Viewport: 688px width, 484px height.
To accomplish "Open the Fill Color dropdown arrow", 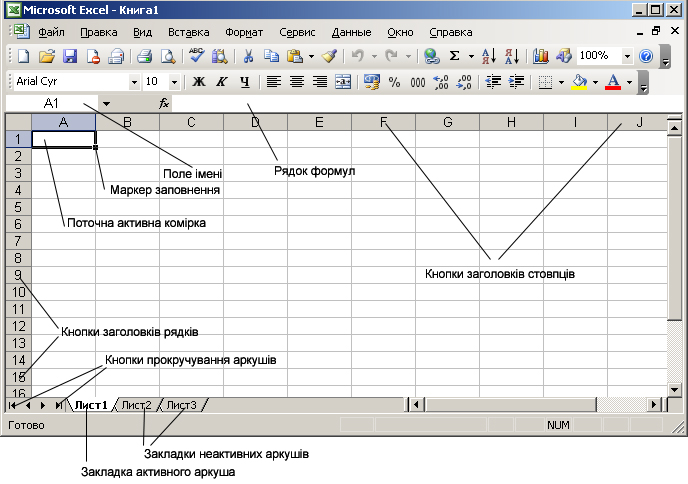I will [595, 82].
